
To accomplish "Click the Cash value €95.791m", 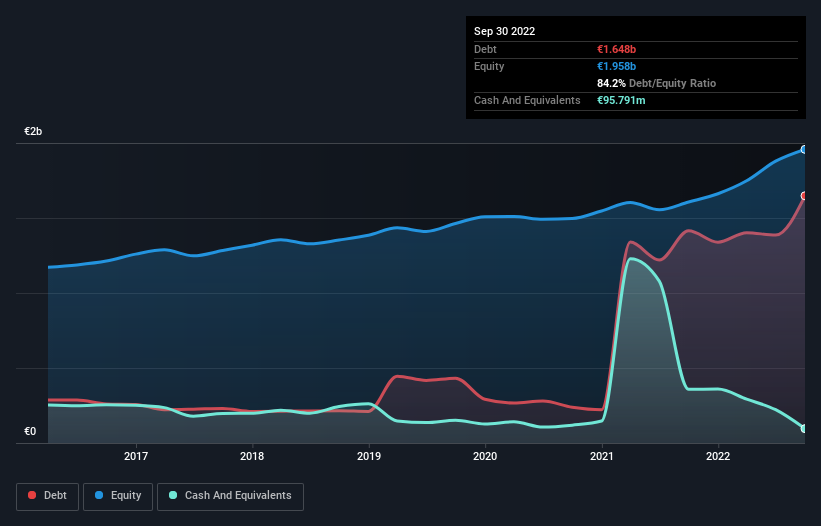I will [621, 100].
